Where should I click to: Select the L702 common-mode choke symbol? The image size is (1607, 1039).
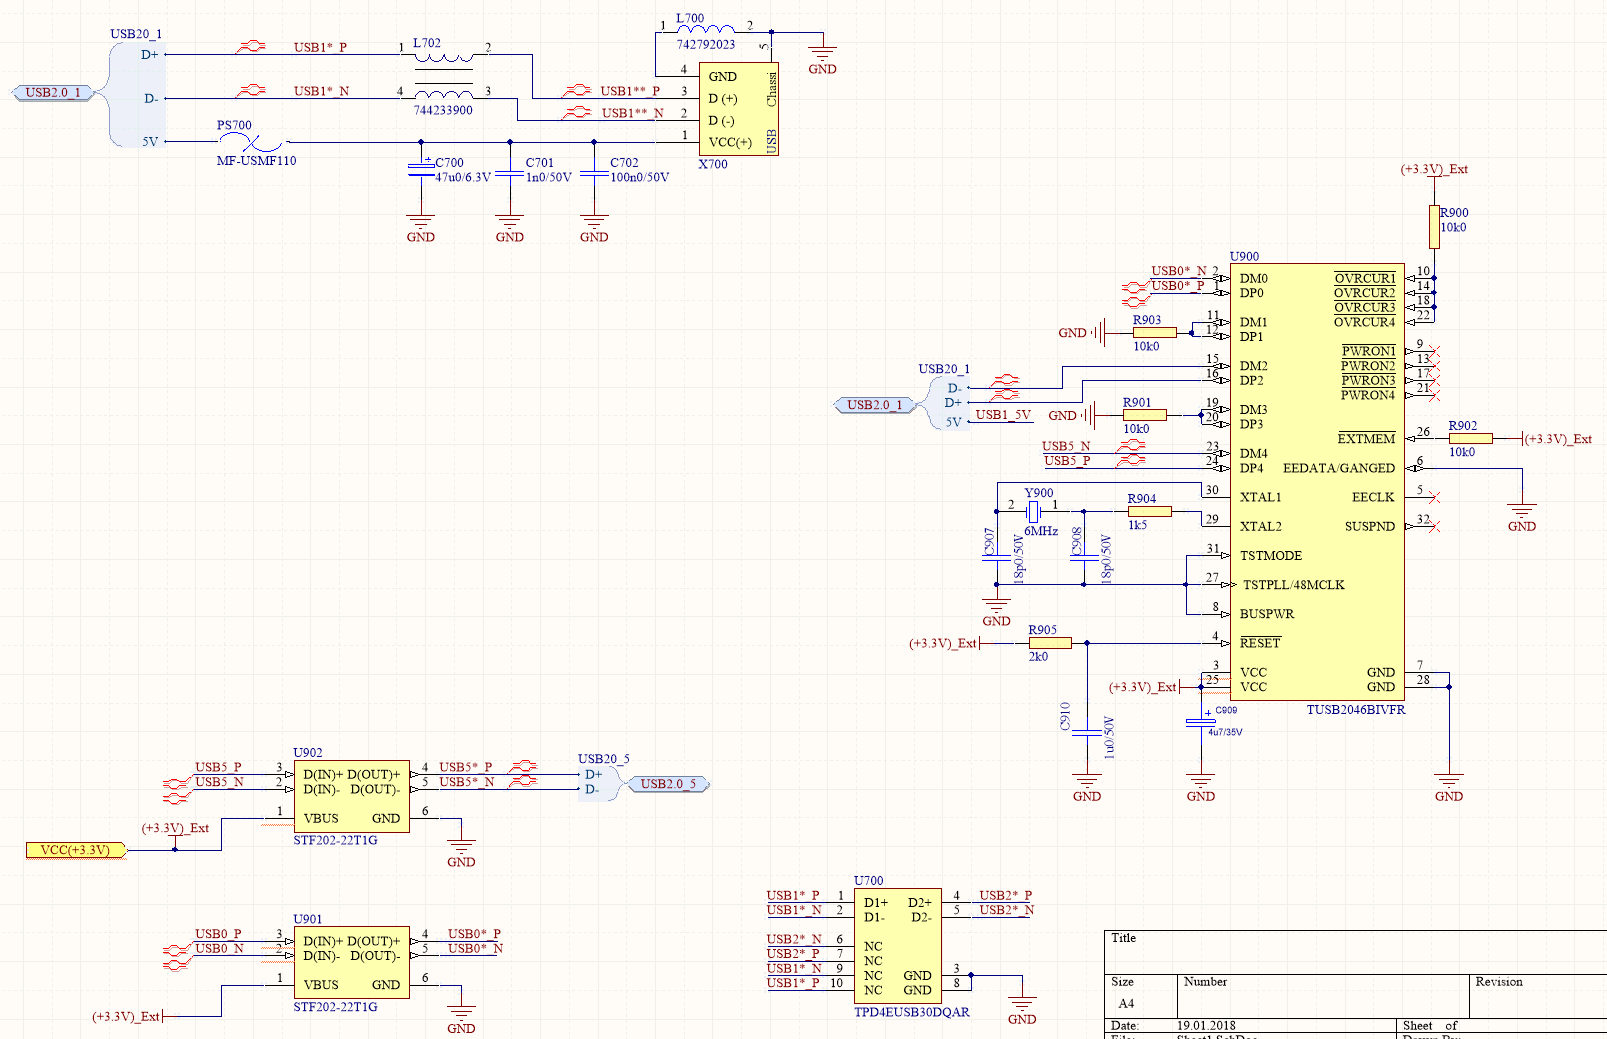pos(444,76)
